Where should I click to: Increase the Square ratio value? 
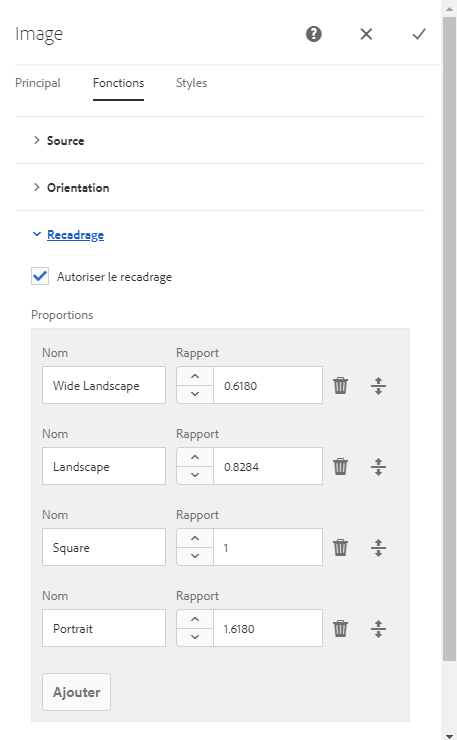point(195,539)
